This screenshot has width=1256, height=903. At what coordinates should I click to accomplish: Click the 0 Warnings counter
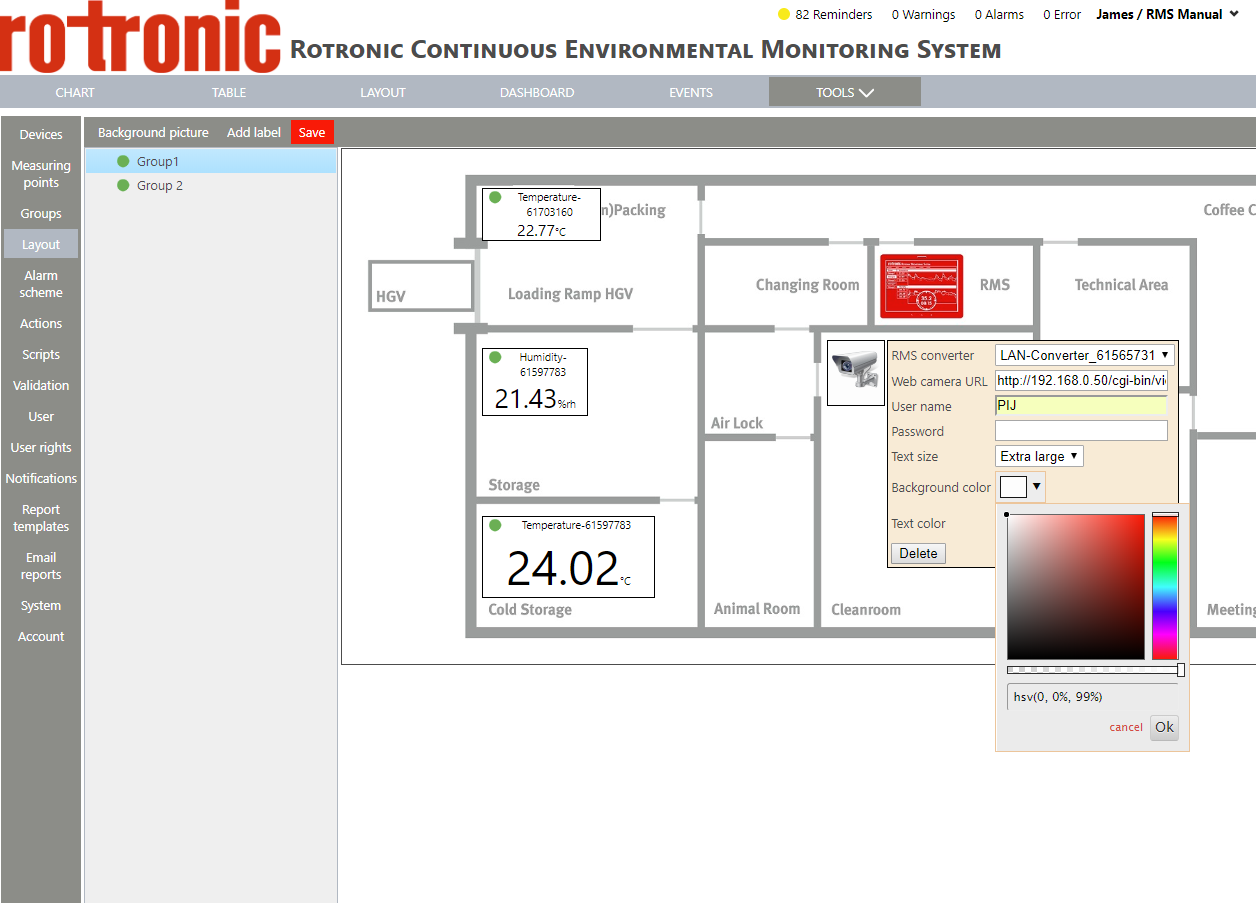(923, 14)
